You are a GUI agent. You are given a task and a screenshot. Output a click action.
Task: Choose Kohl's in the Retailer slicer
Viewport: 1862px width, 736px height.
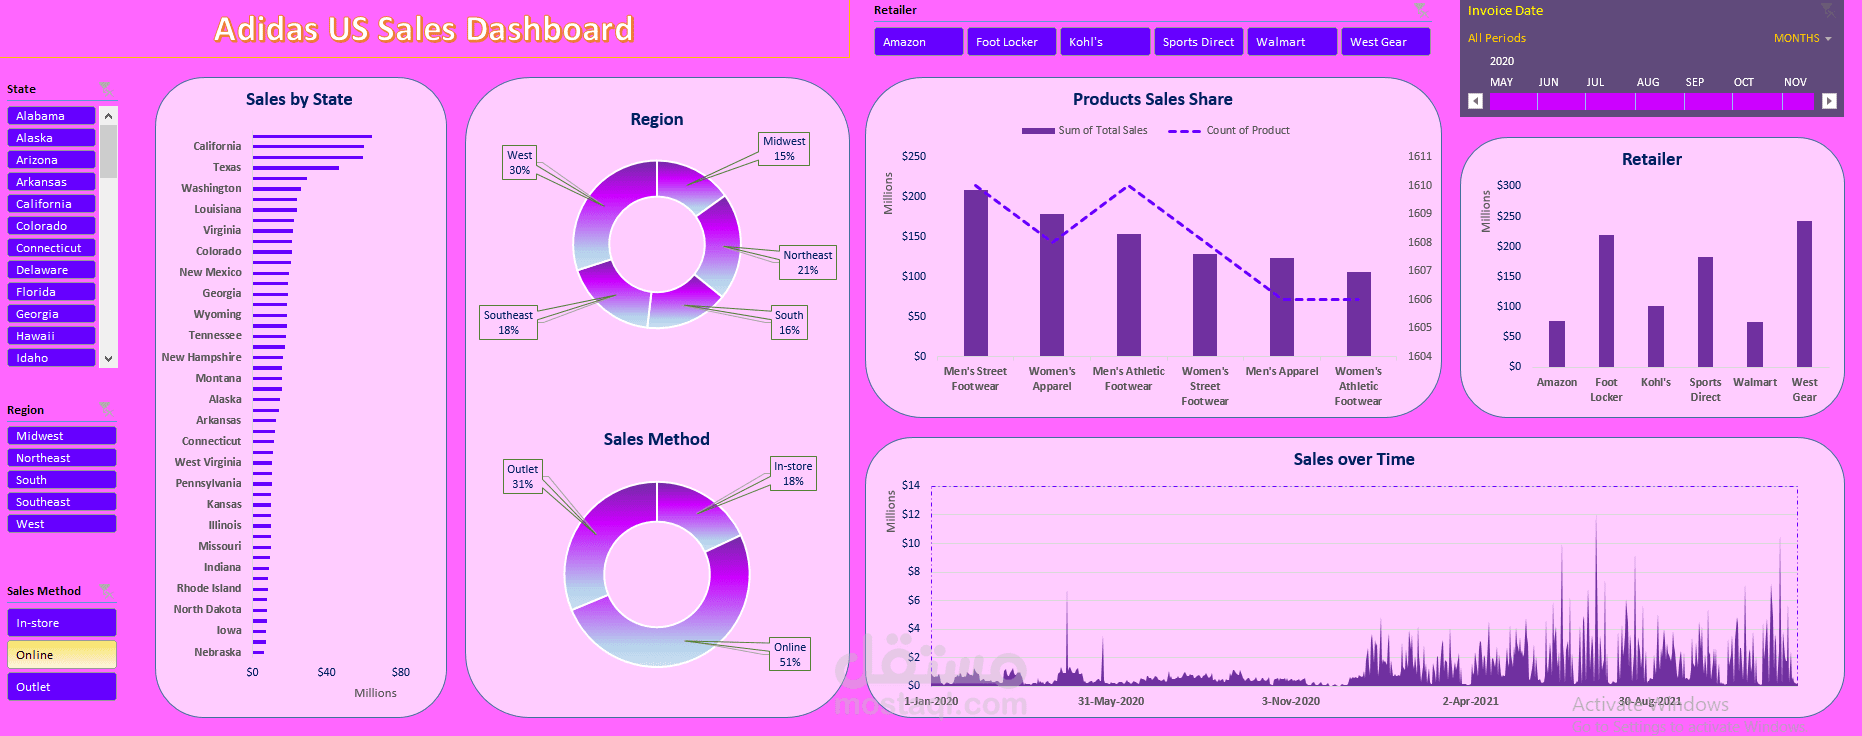[1105, 42]
